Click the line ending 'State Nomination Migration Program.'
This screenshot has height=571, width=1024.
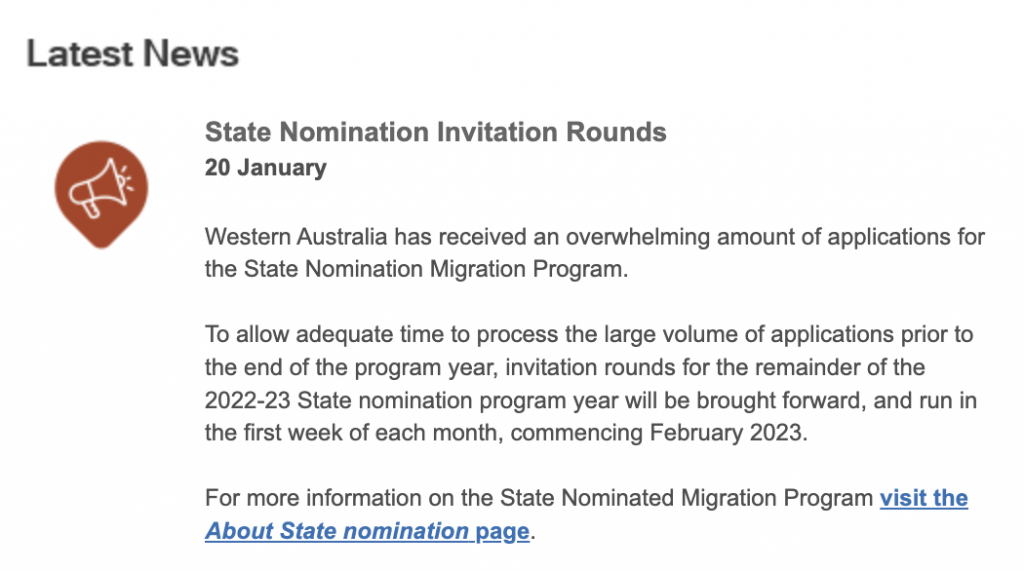[x=416, y=270]
